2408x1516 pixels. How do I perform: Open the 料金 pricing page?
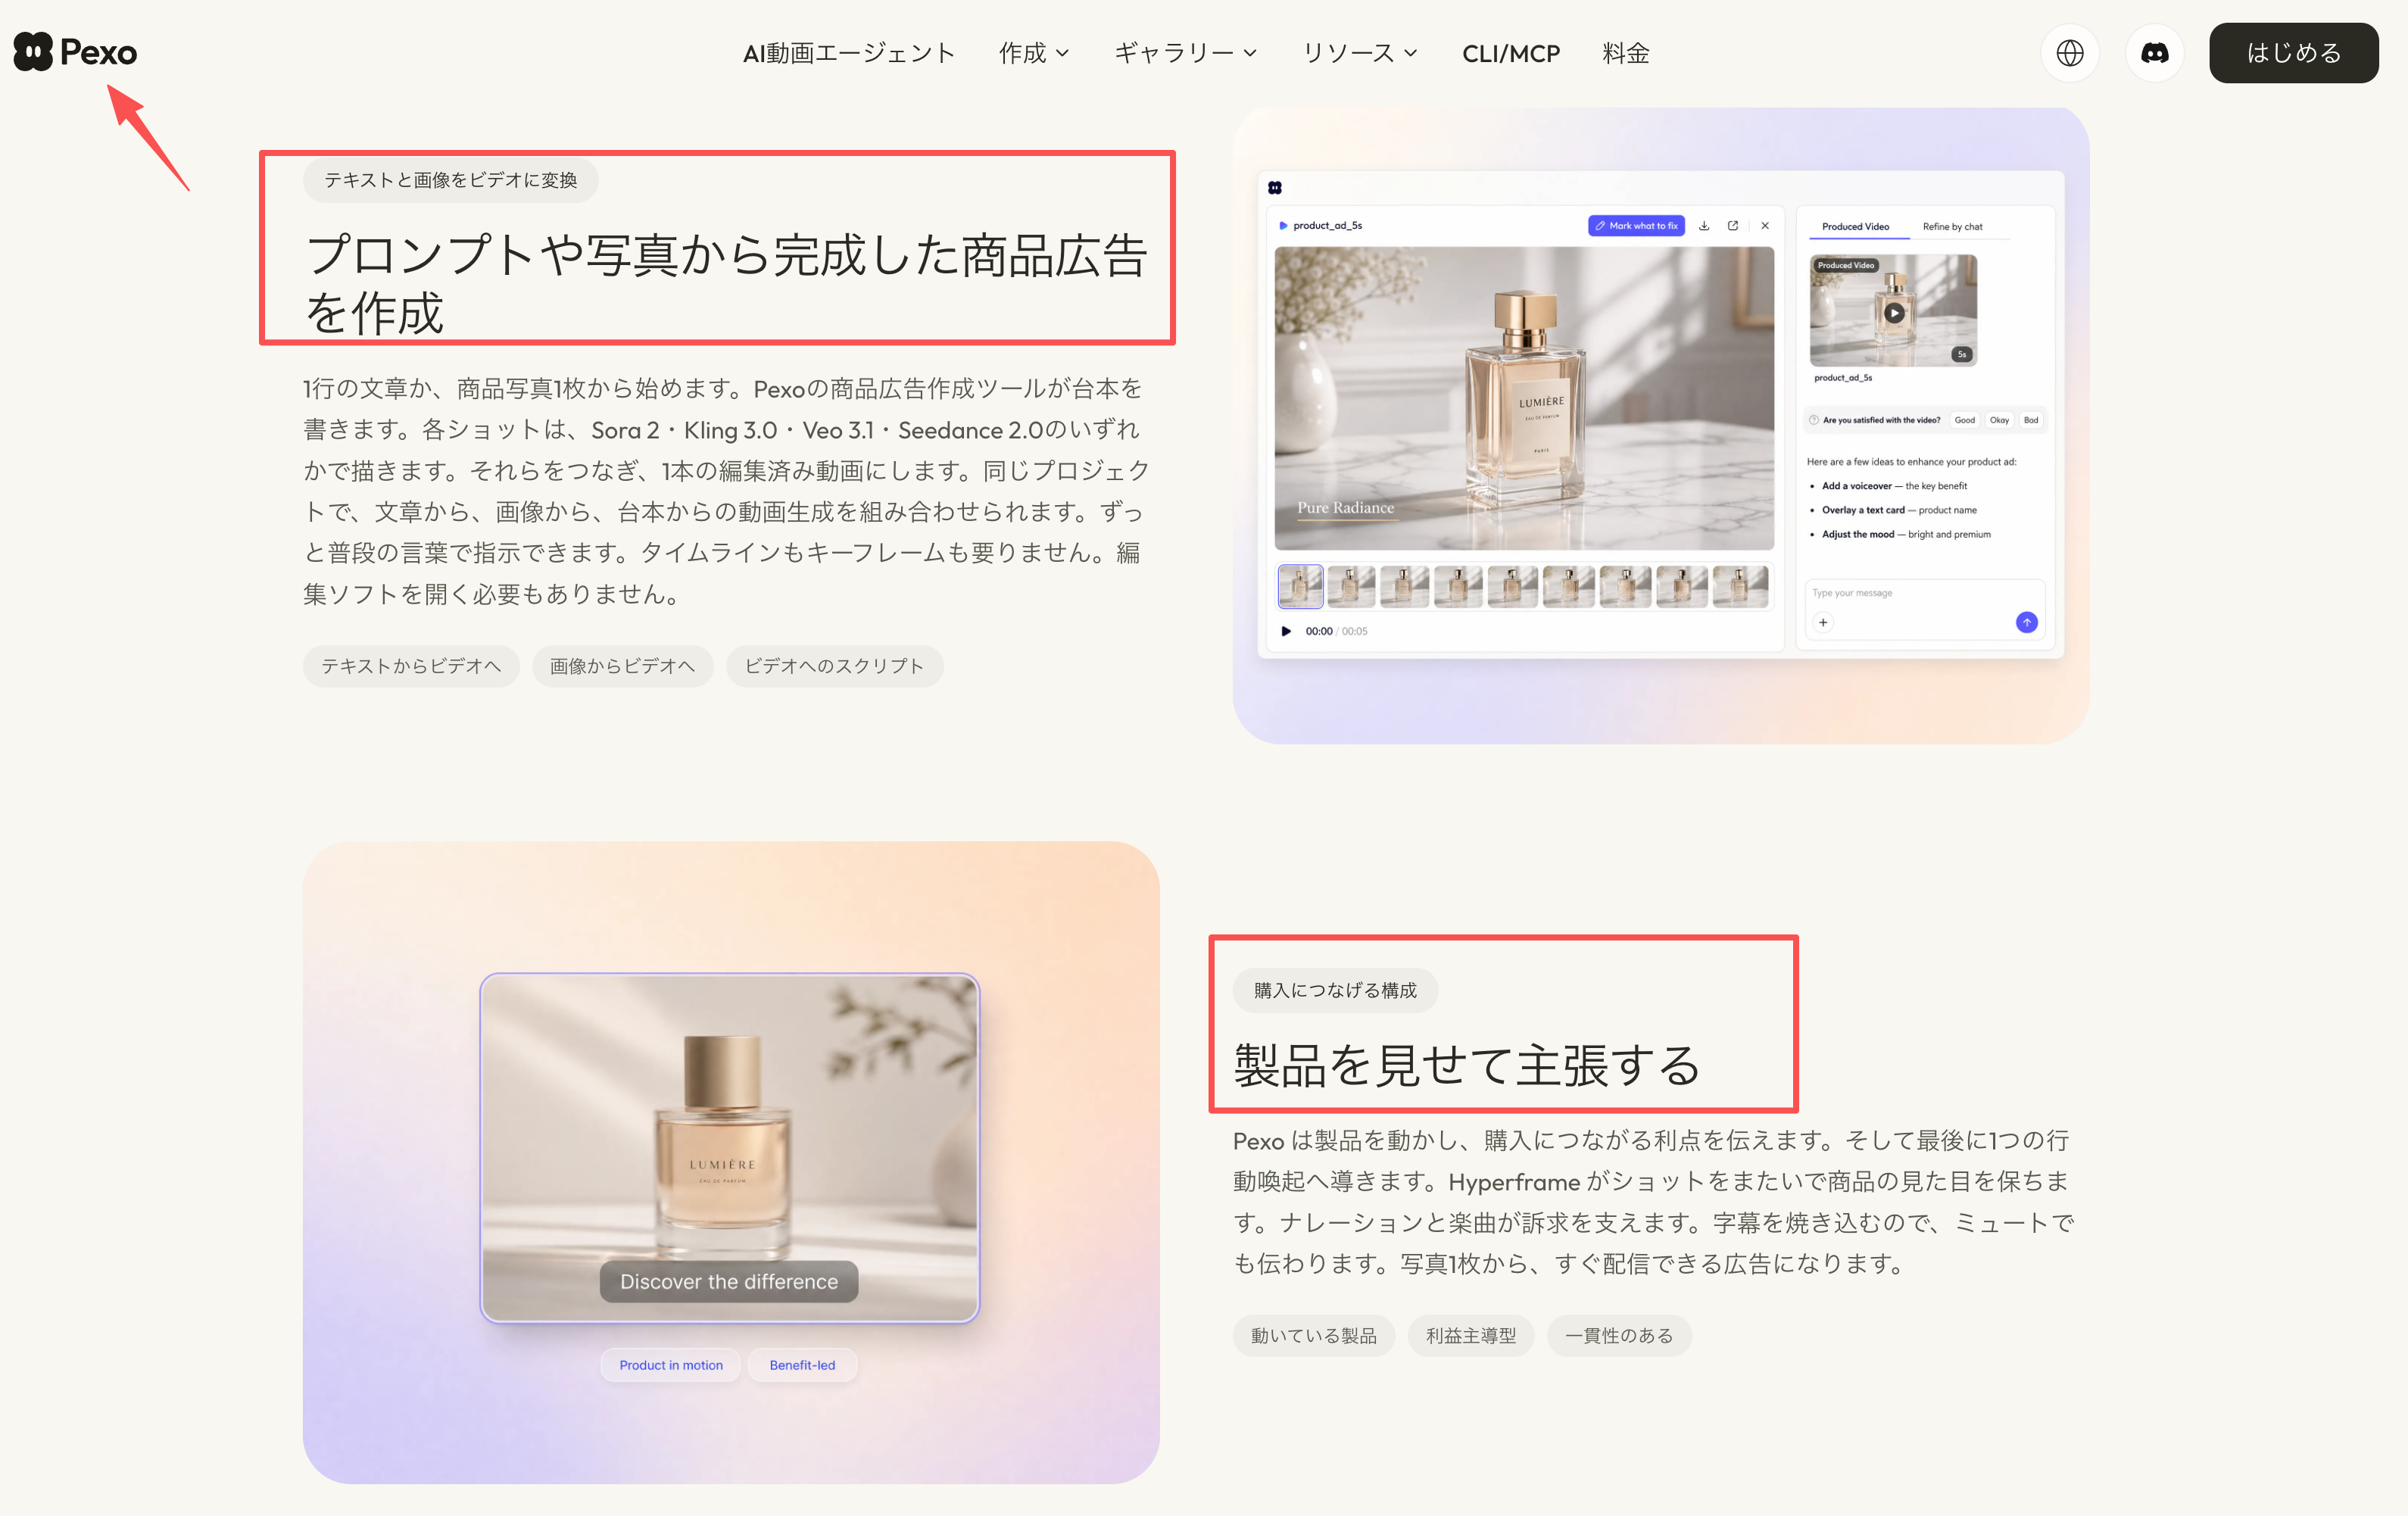click(1625, 53)
